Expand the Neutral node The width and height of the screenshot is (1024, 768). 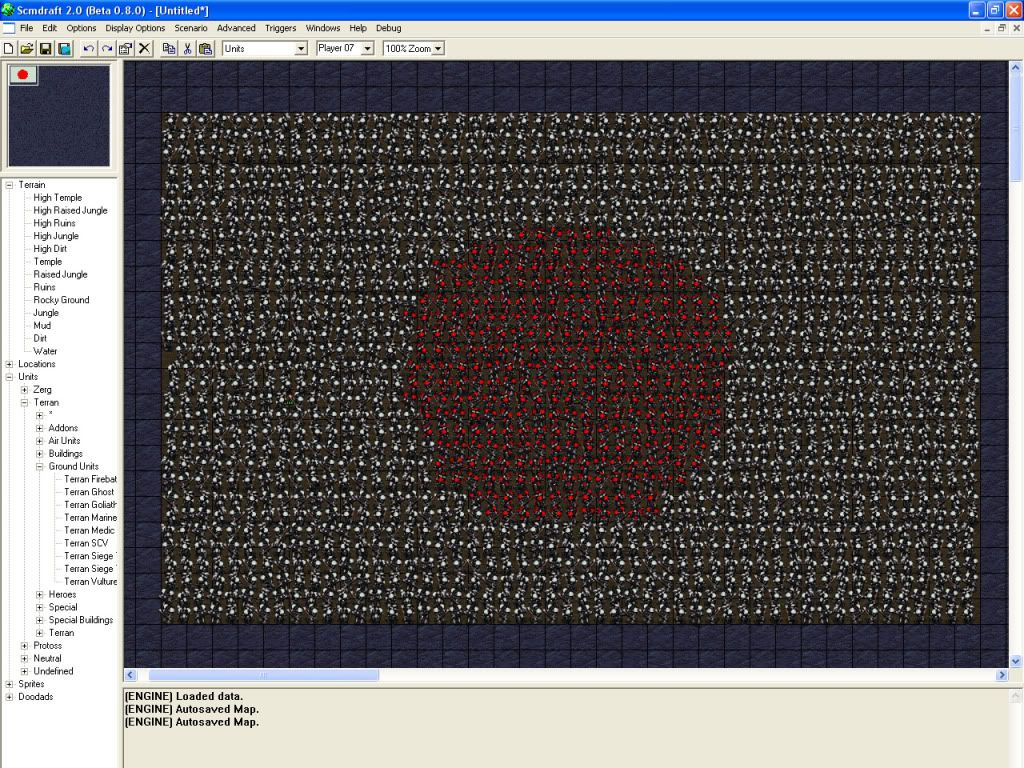(x=24, y=658)
